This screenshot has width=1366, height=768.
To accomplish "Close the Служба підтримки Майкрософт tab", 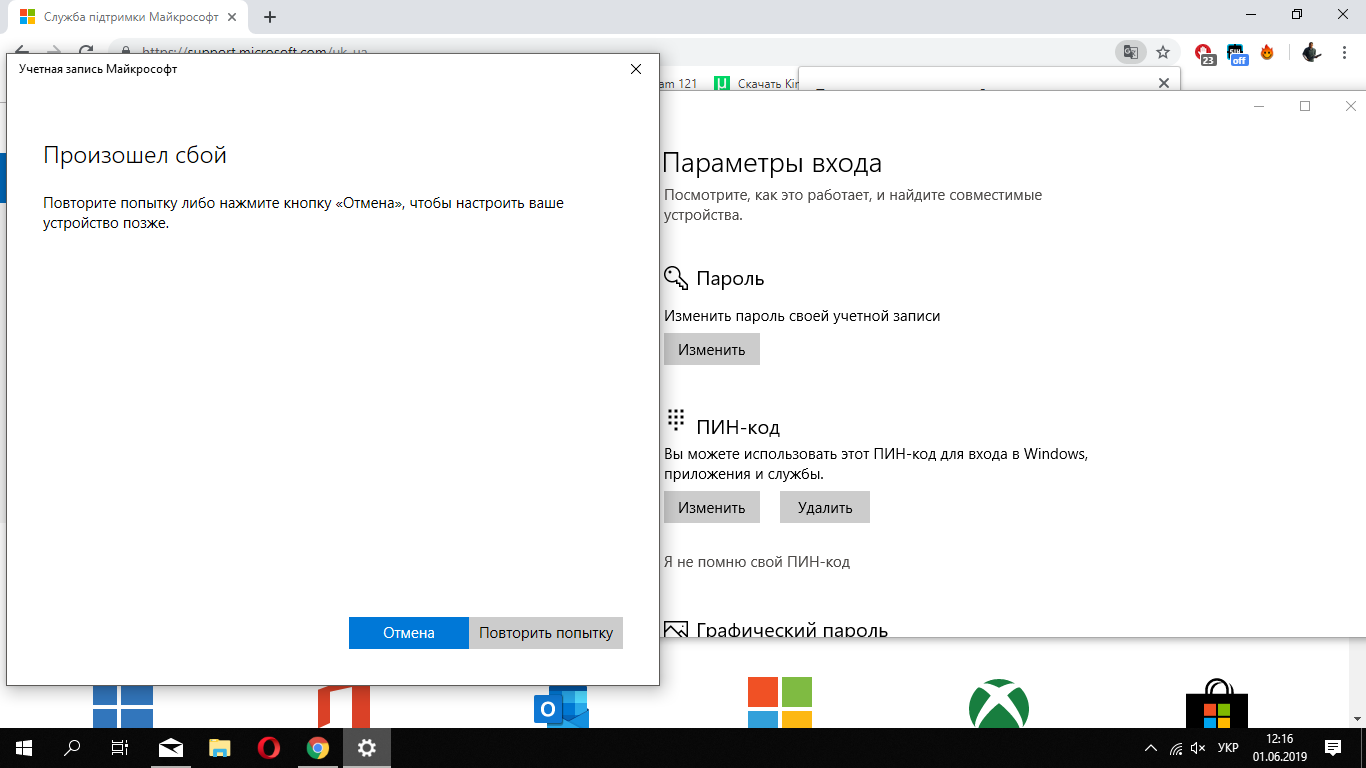I will tap(234, 17).
